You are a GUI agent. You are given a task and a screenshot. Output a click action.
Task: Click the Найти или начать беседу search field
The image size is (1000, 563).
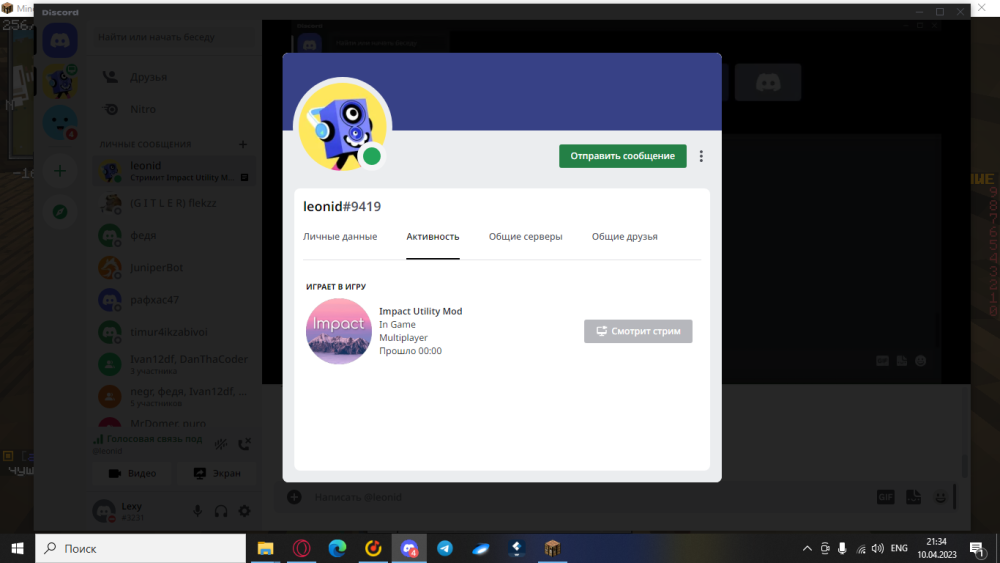173,37
